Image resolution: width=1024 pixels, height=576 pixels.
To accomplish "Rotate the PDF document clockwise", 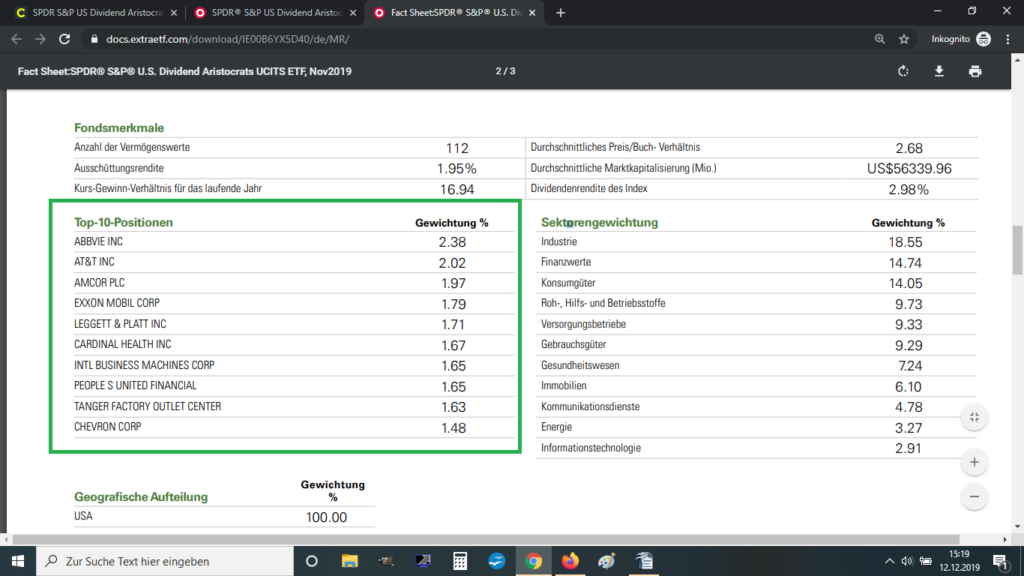I will [x=903, y=71].
